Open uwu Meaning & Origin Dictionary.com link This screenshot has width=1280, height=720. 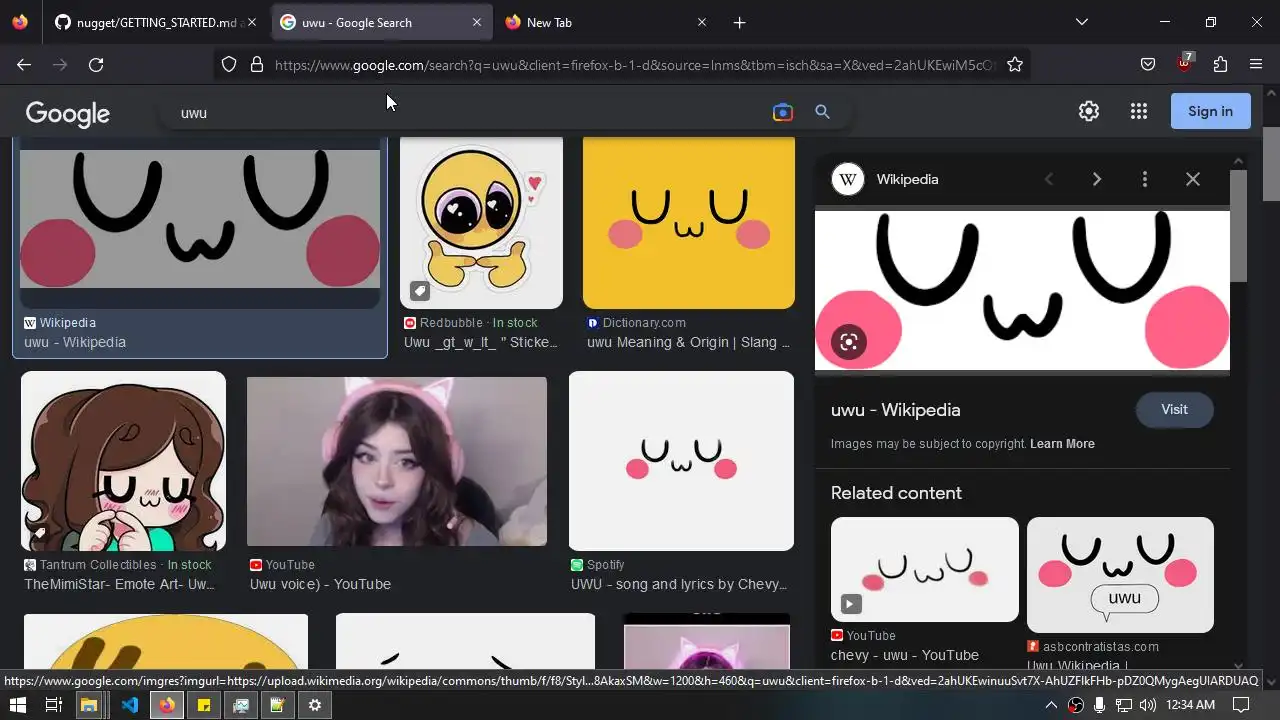point(688,342)
